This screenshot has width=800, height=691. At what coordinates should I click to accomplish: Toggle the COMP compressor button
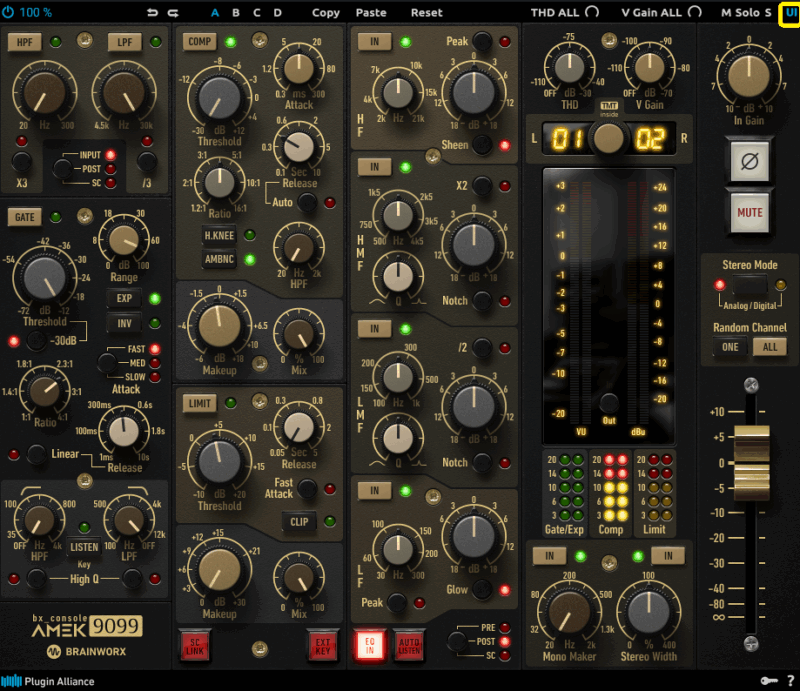(199, 41)
